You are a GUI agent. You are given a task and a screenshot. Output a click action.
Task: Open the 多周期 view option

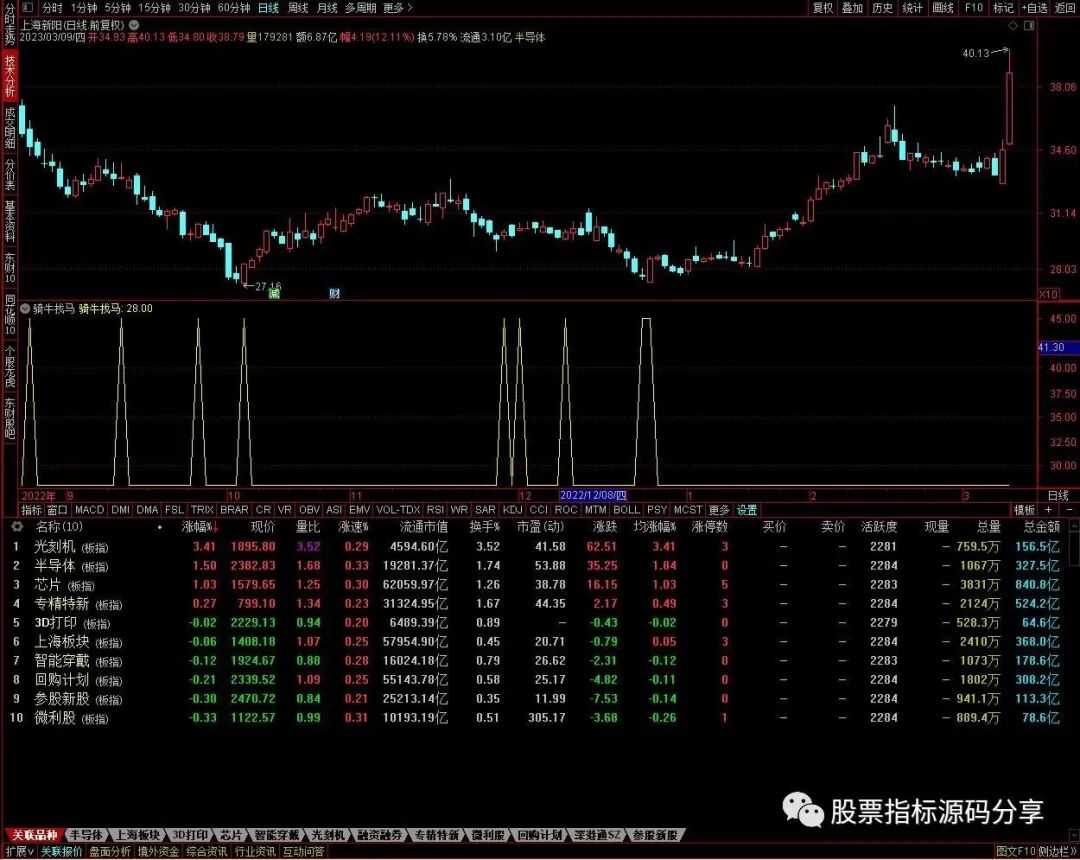[360, 8]
